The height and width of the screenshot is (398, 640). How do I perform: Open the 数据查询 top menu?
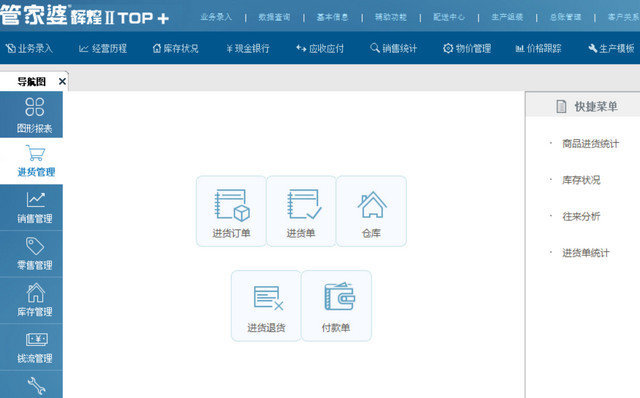(x=274, y=17)
